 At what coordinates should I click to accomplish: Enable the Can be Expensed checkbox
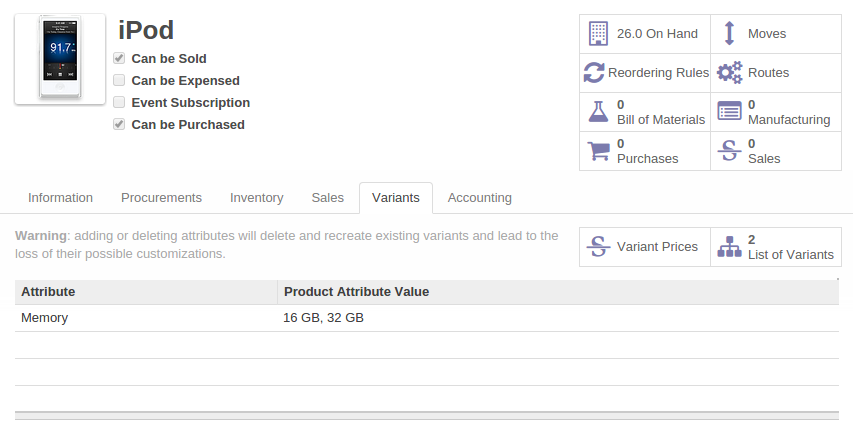[119, 81]
